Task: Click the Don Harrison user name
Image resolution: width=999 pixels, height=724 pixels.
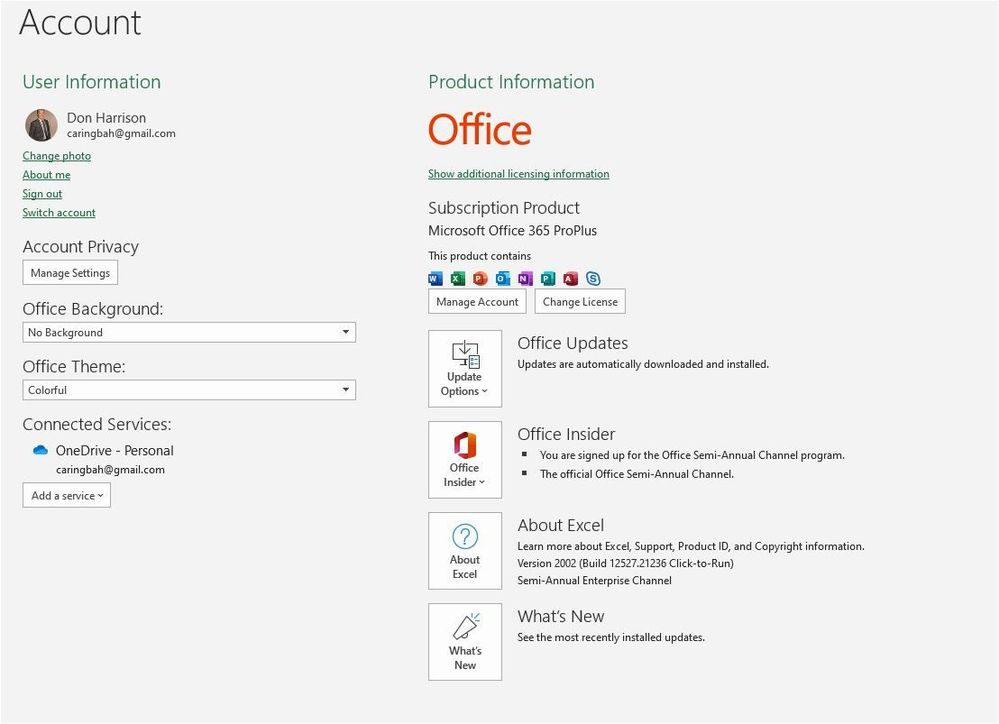Action: (x=106, y=118)
